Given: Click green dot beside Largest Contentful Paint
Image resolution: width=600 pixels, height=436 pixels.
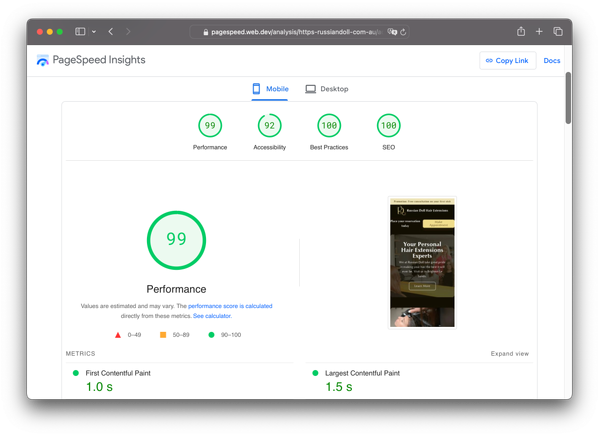Looking at the screenshot, I should (315, 373).
